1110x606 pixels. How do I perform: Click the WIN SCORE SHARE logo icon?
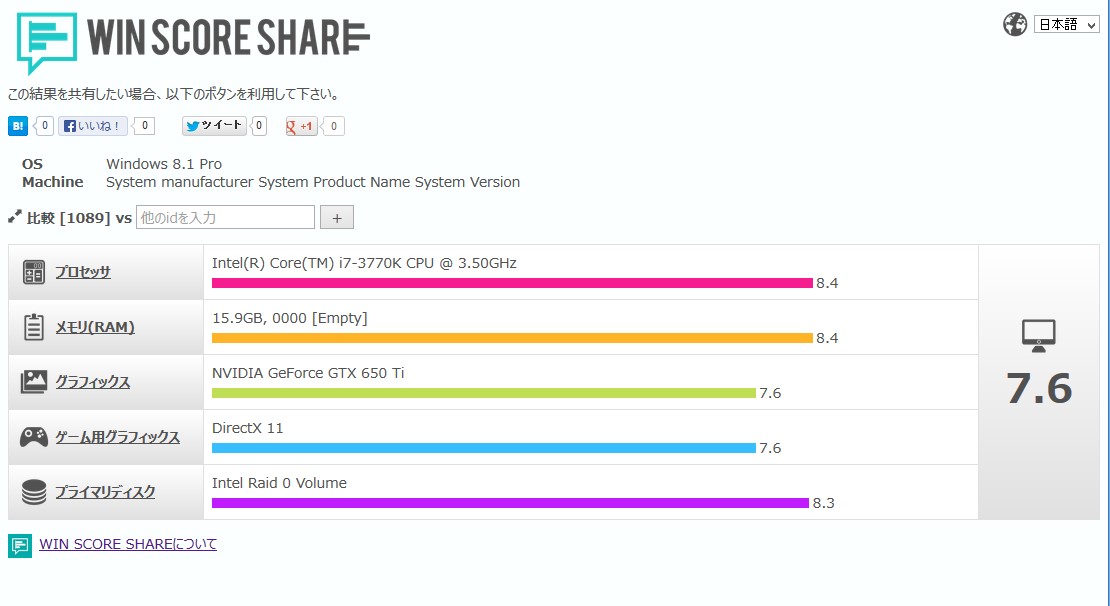point(47,42)
